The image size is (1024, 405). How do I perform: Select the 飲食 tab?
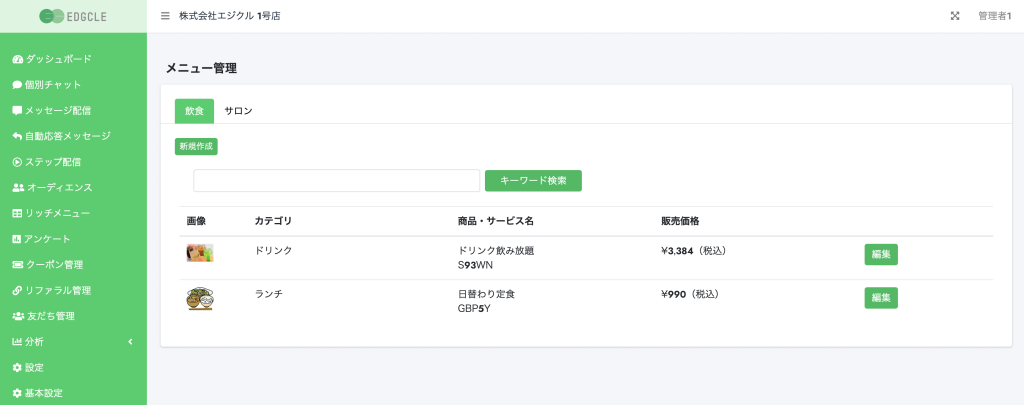[x=195, y=111]
